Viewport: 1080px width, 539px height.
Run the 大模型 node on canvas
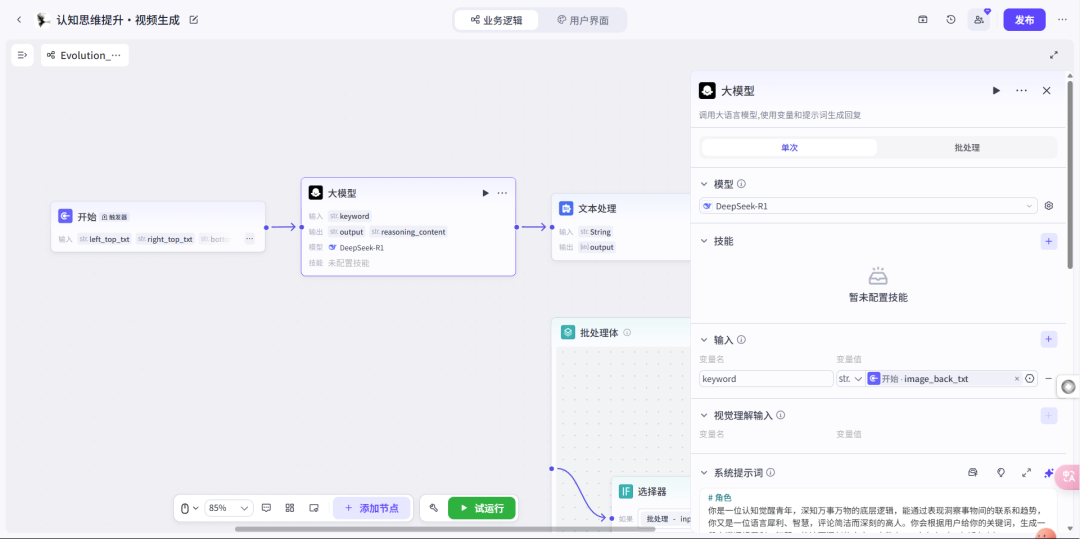(486, 193)
